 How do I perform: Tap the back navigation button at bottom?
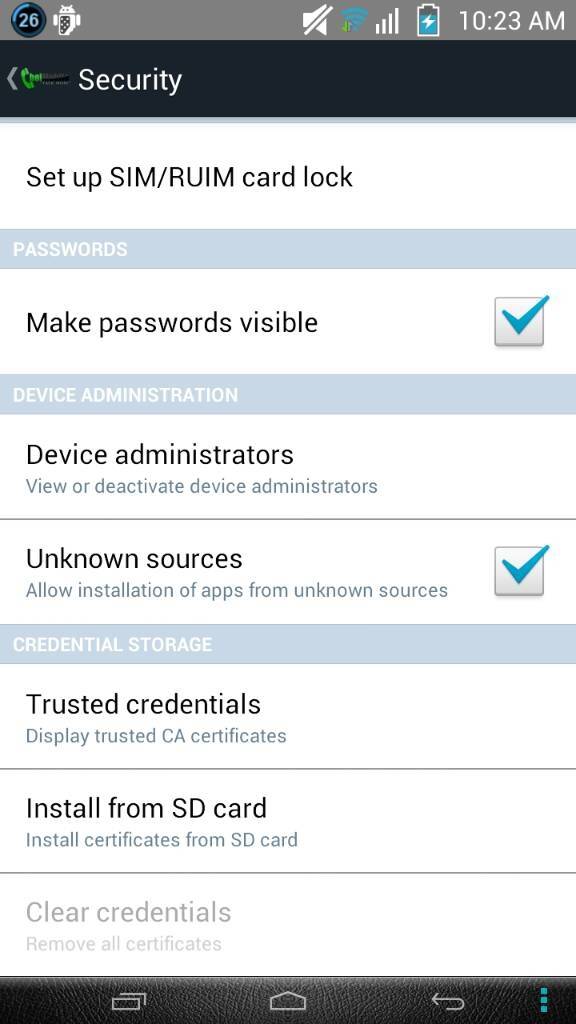pyautogui.click(x=448, y=1001)
